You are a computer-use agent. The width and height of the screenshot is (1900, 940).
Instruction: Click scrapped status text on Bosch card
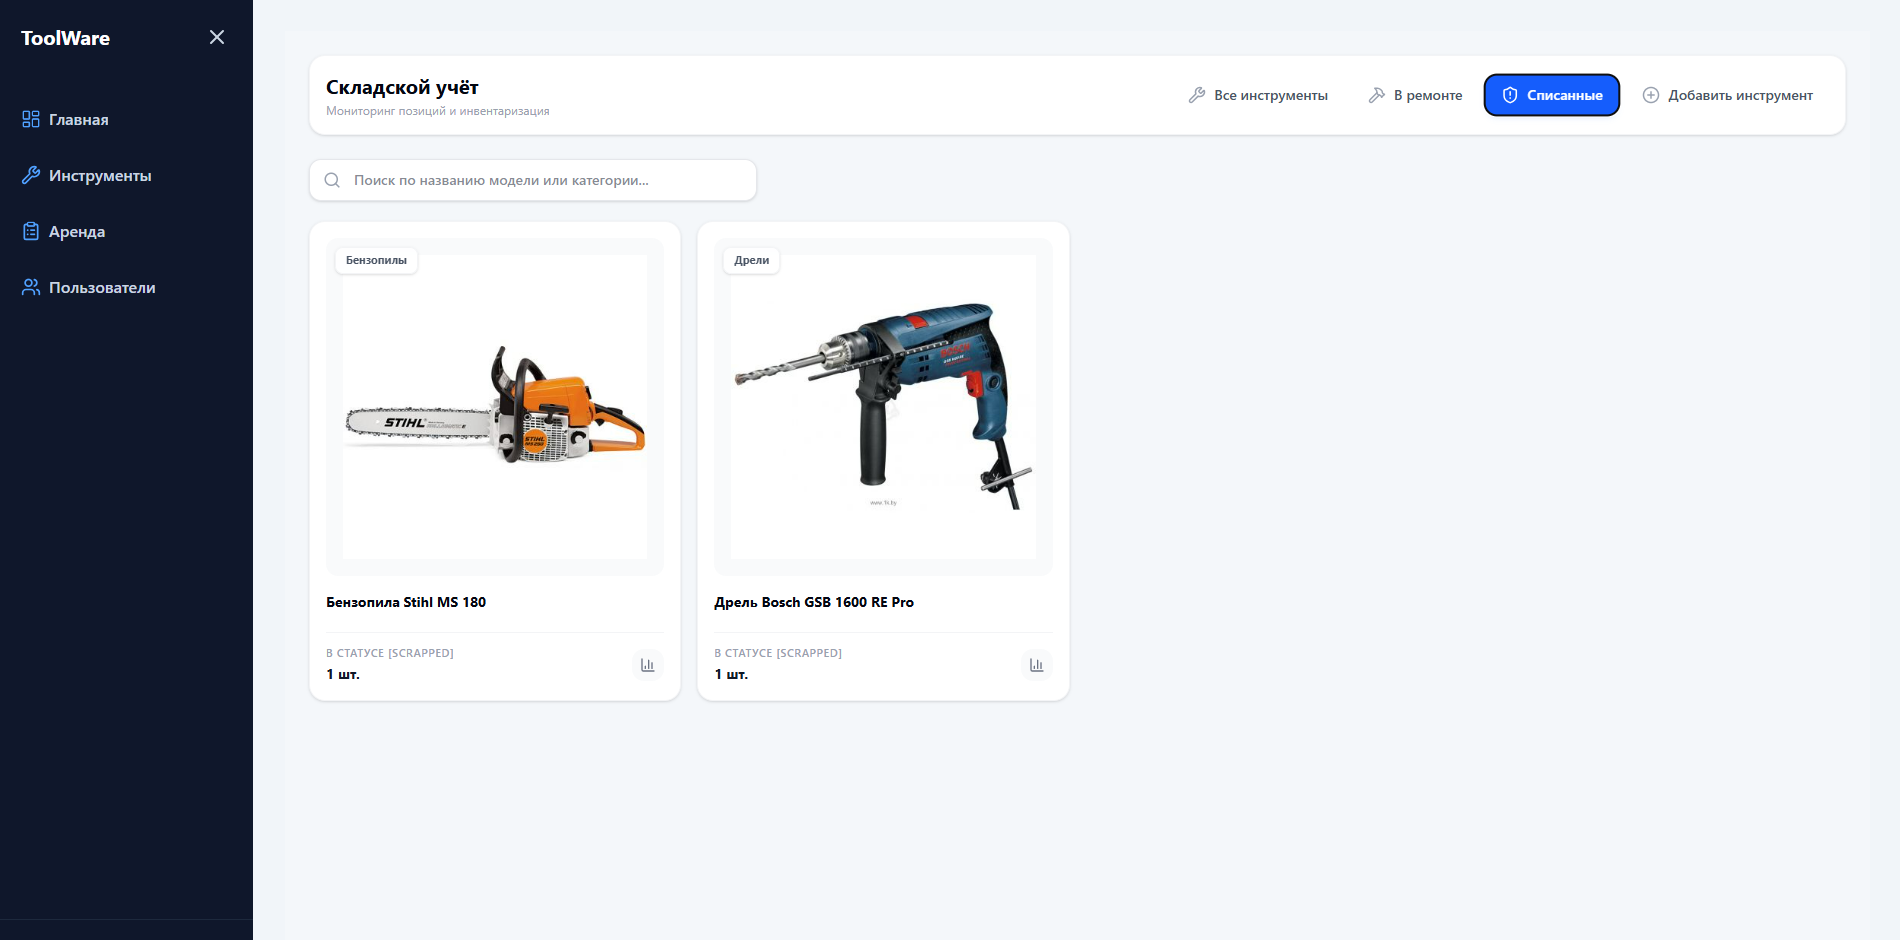coord(778,653)
